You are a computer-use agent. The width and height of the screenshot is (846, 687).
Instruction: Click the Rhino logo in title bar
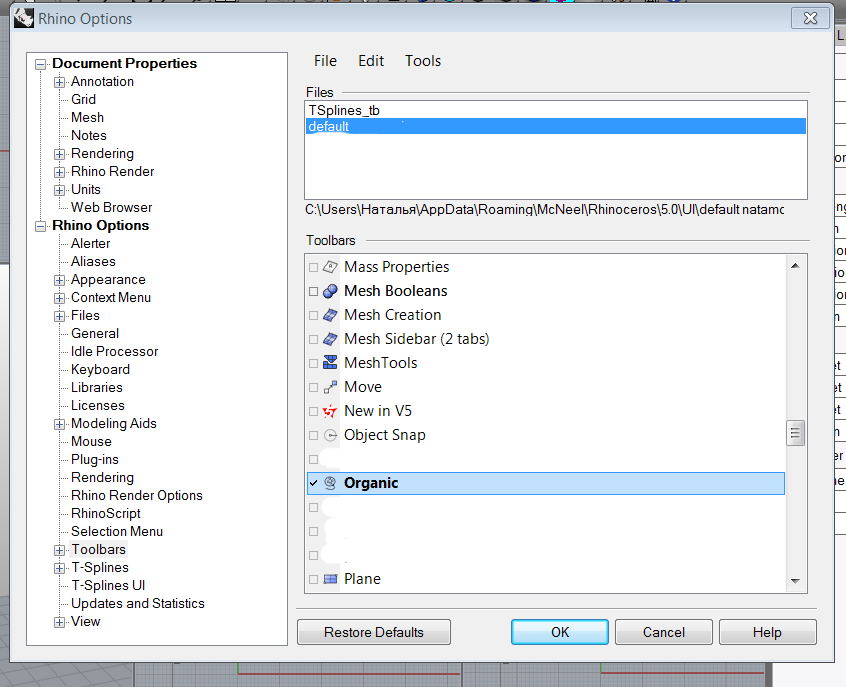tap(24, 18)
